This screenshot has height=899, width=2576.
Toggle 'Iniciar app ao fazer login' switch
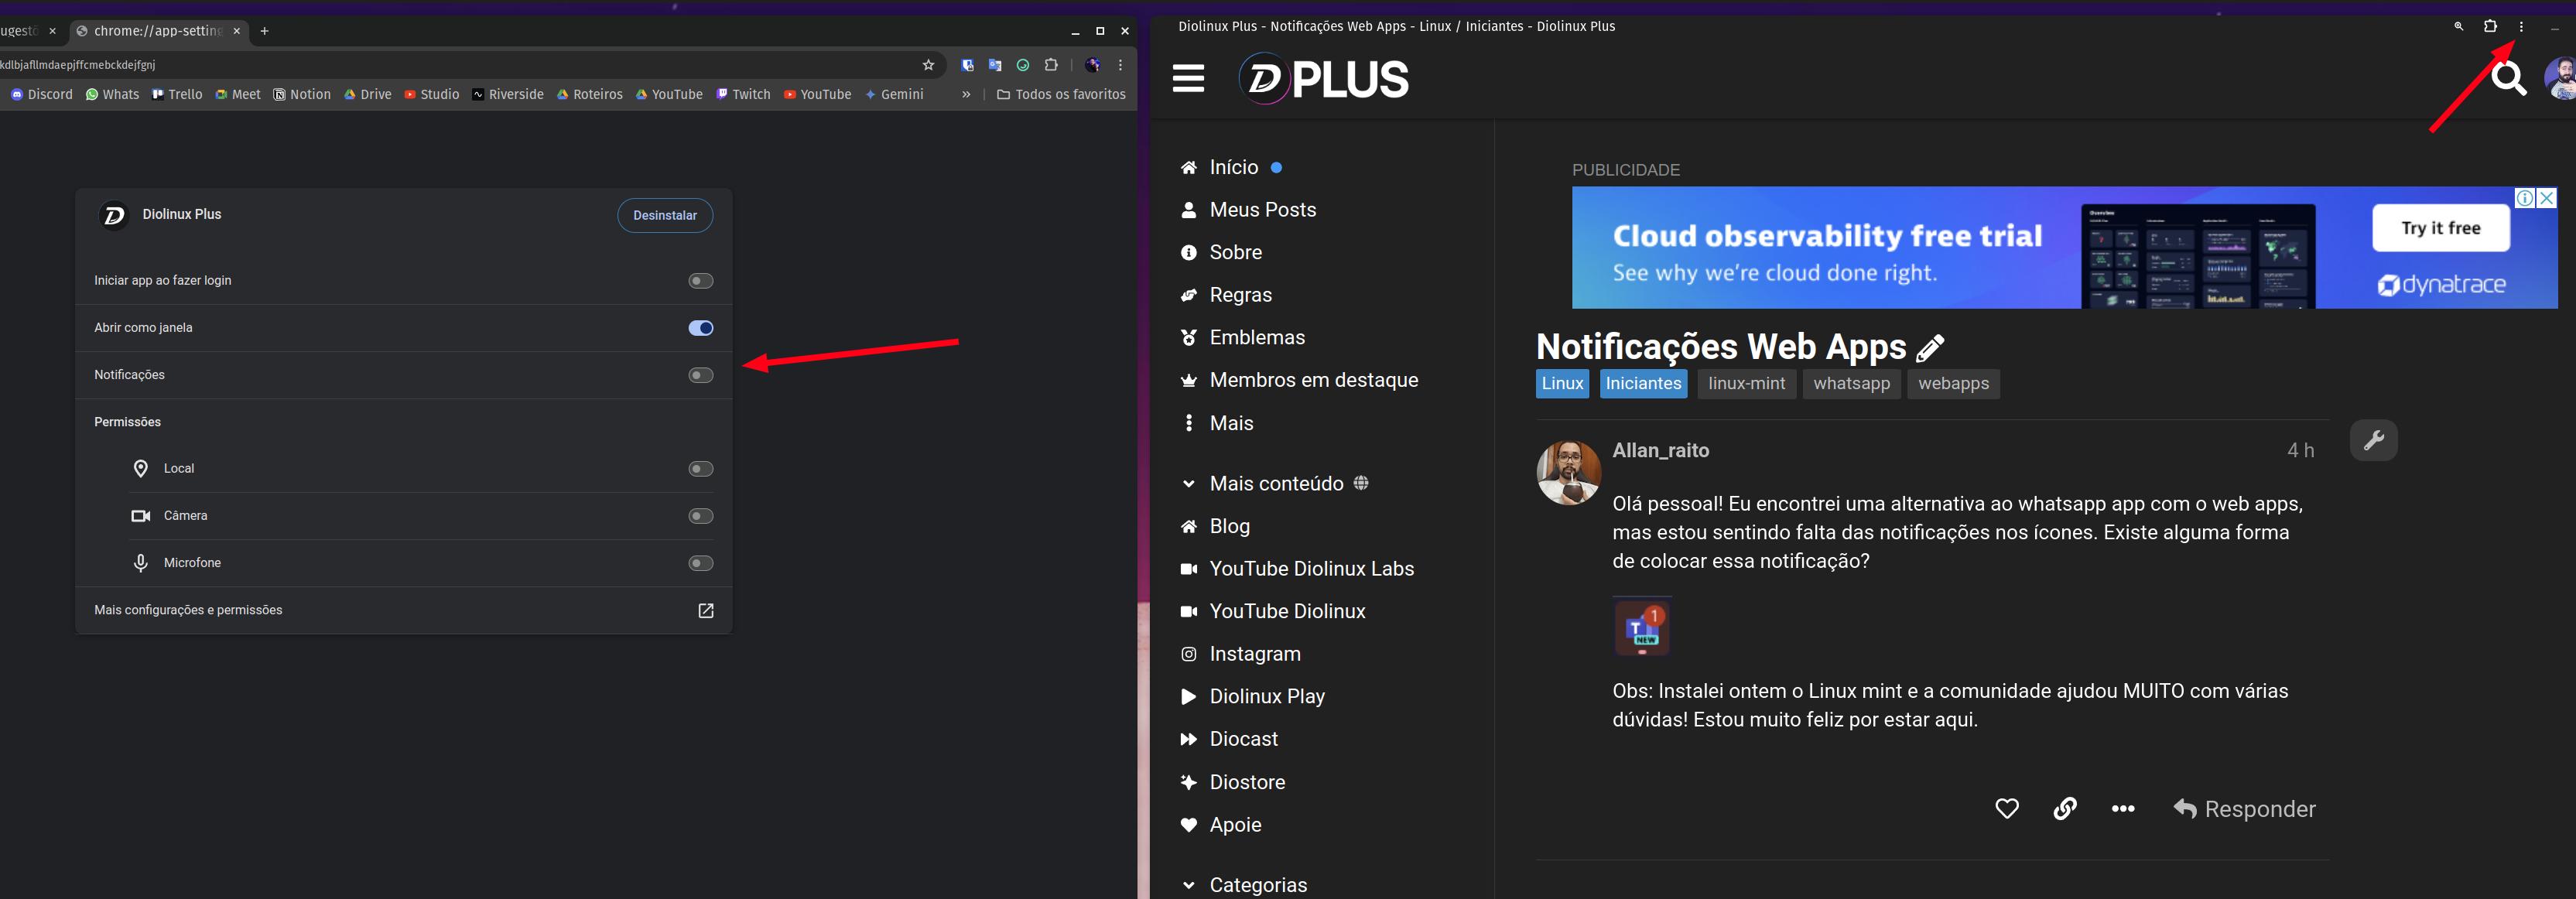click(x=701, y=281)
